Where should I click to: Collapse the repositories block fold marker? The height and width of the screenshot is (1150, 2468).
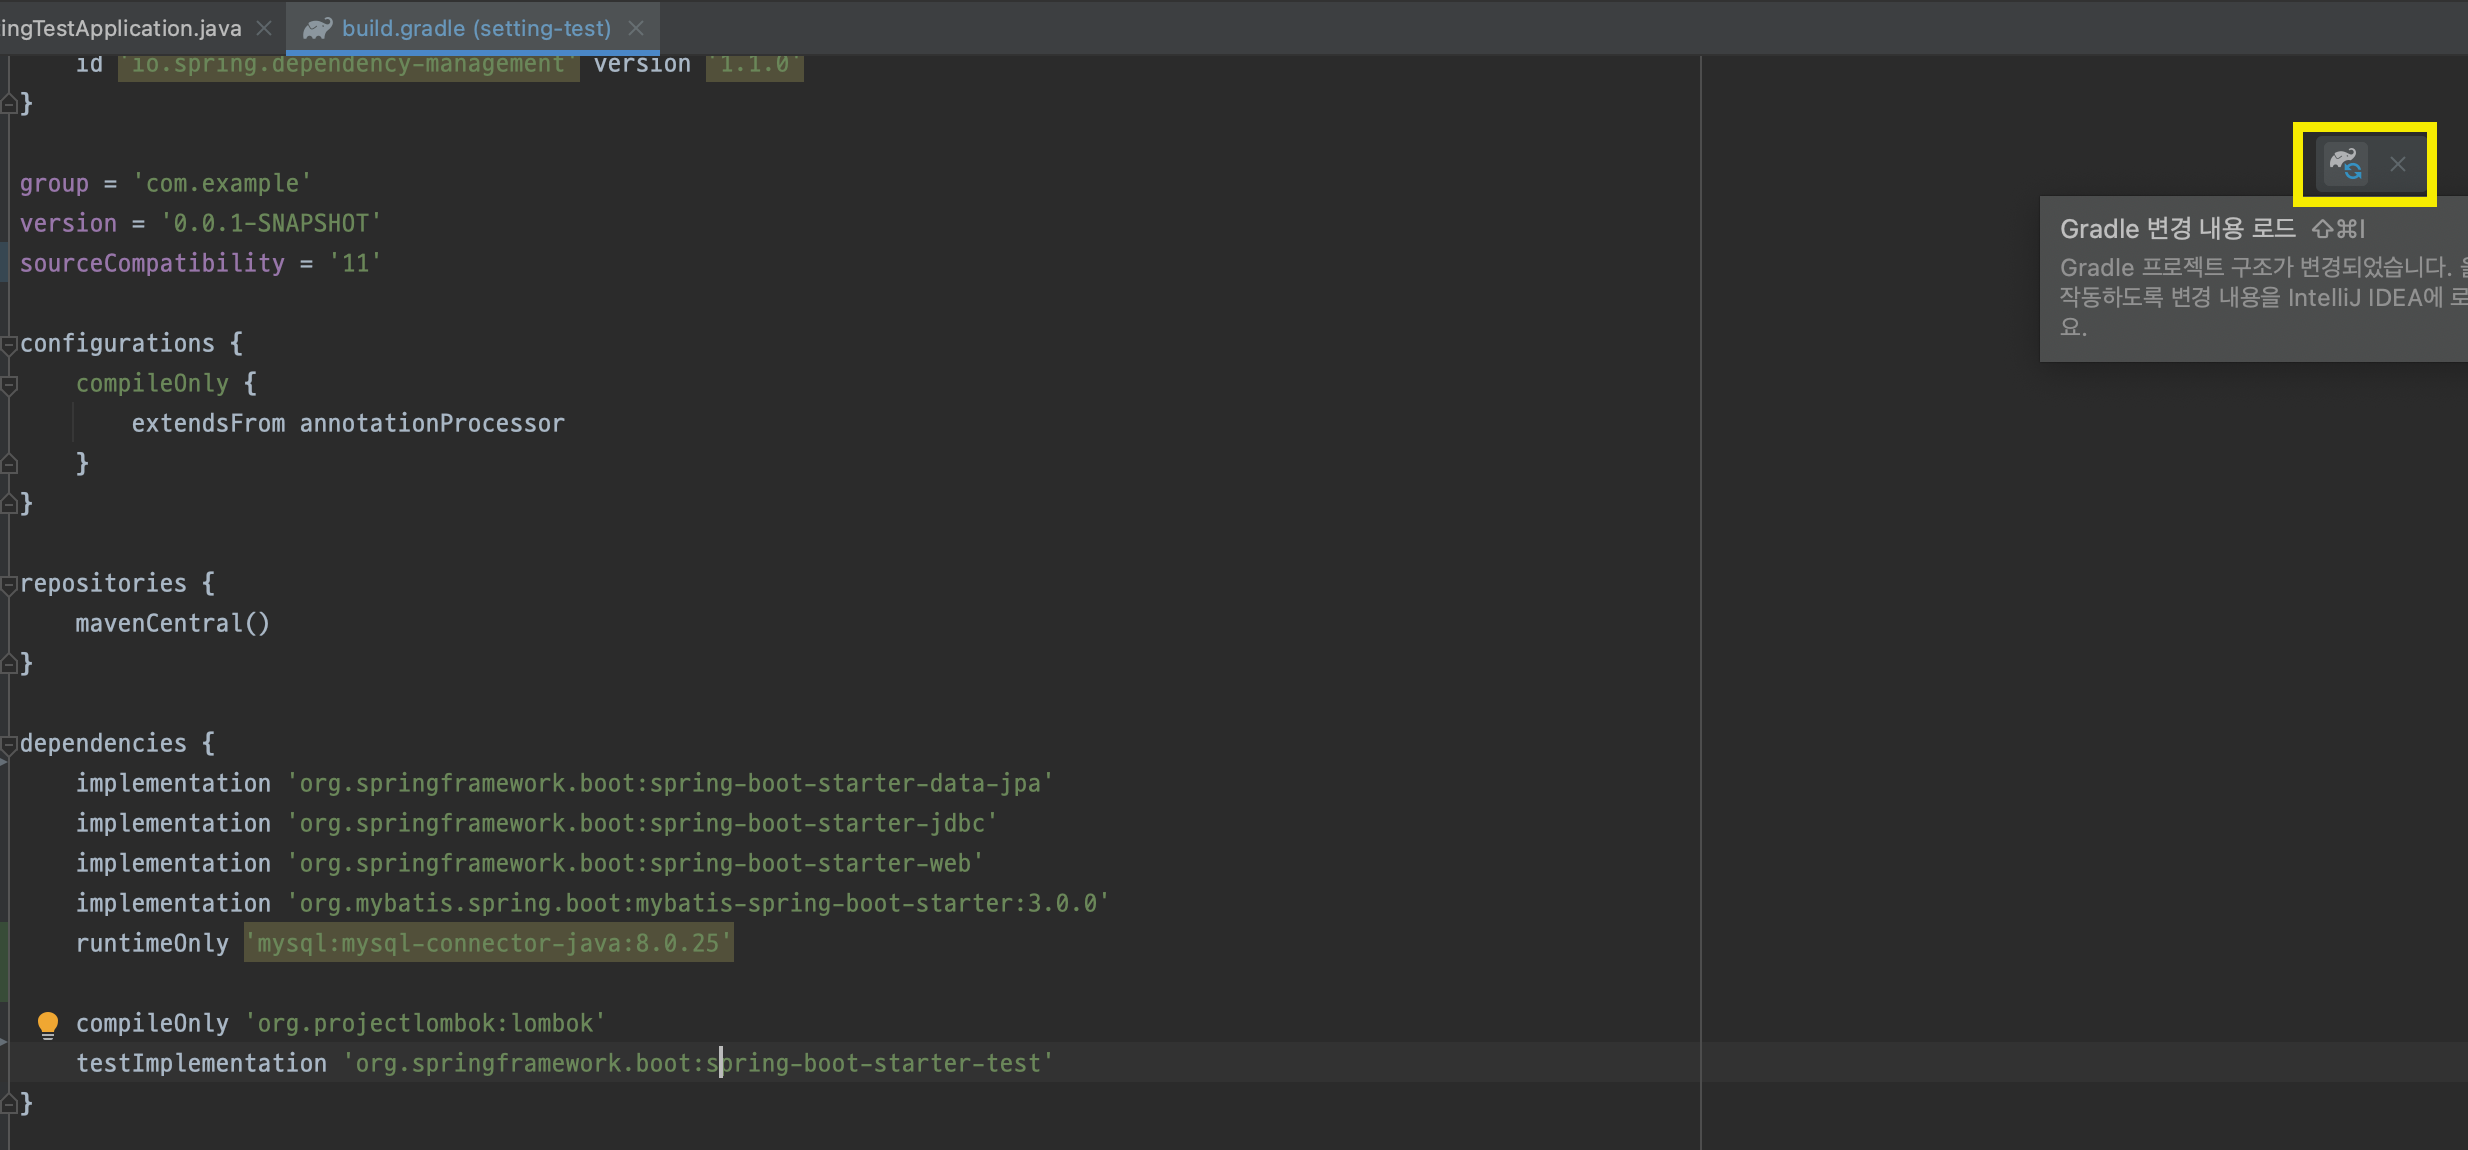(x=9, y=585)
